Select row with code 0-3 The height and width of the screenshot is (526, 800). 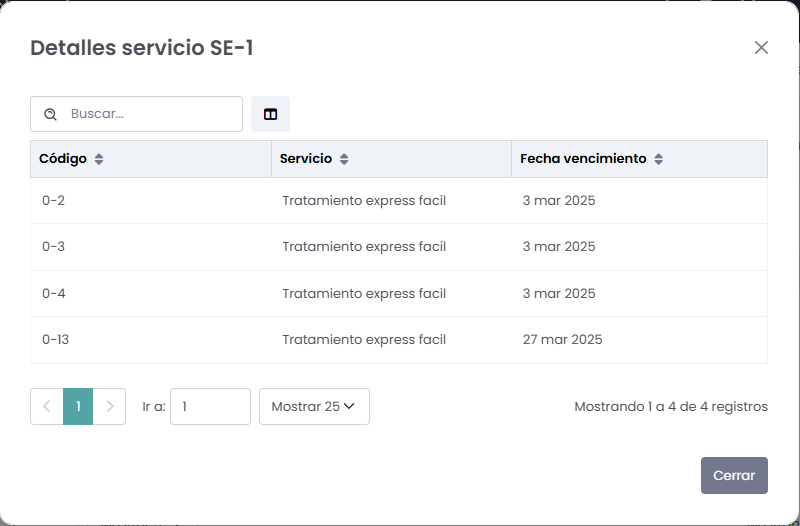click(54, 247)
